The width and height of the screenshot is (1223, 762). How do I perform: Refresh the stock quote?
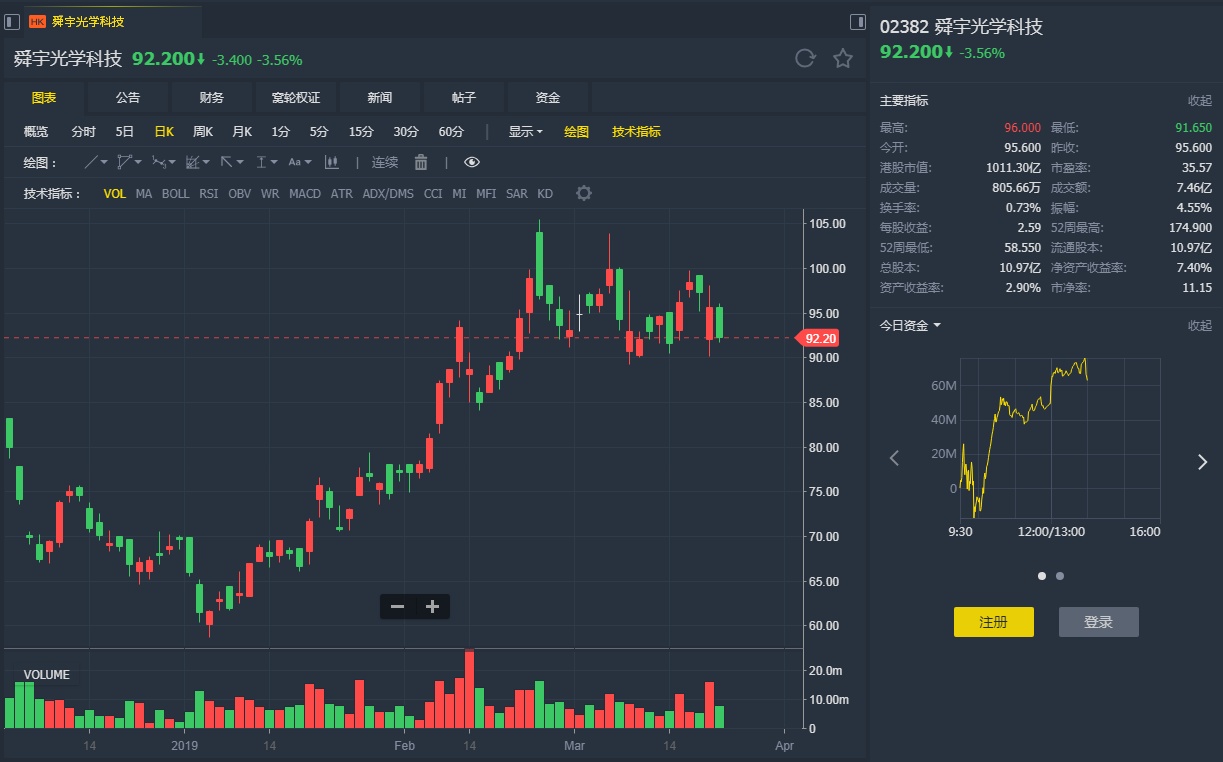tap(805, 58)
